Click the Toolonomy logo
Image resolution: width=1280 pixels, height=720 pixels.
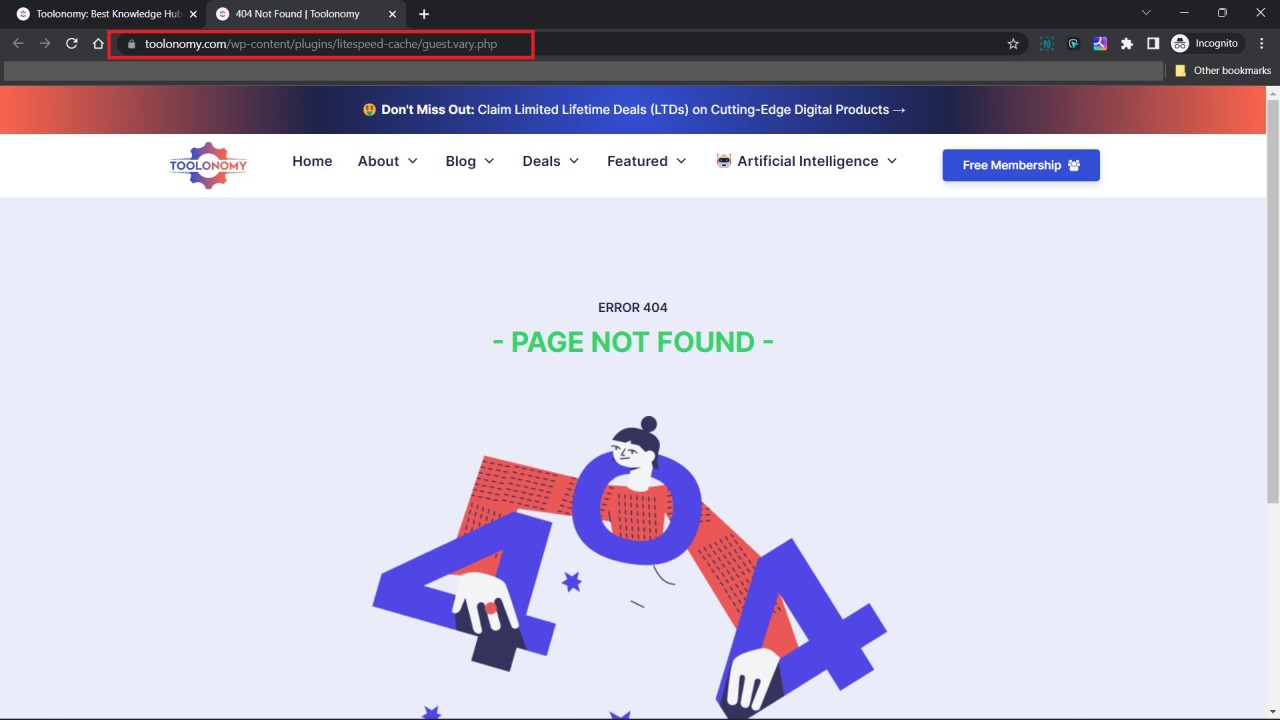(x=208, y=165)
